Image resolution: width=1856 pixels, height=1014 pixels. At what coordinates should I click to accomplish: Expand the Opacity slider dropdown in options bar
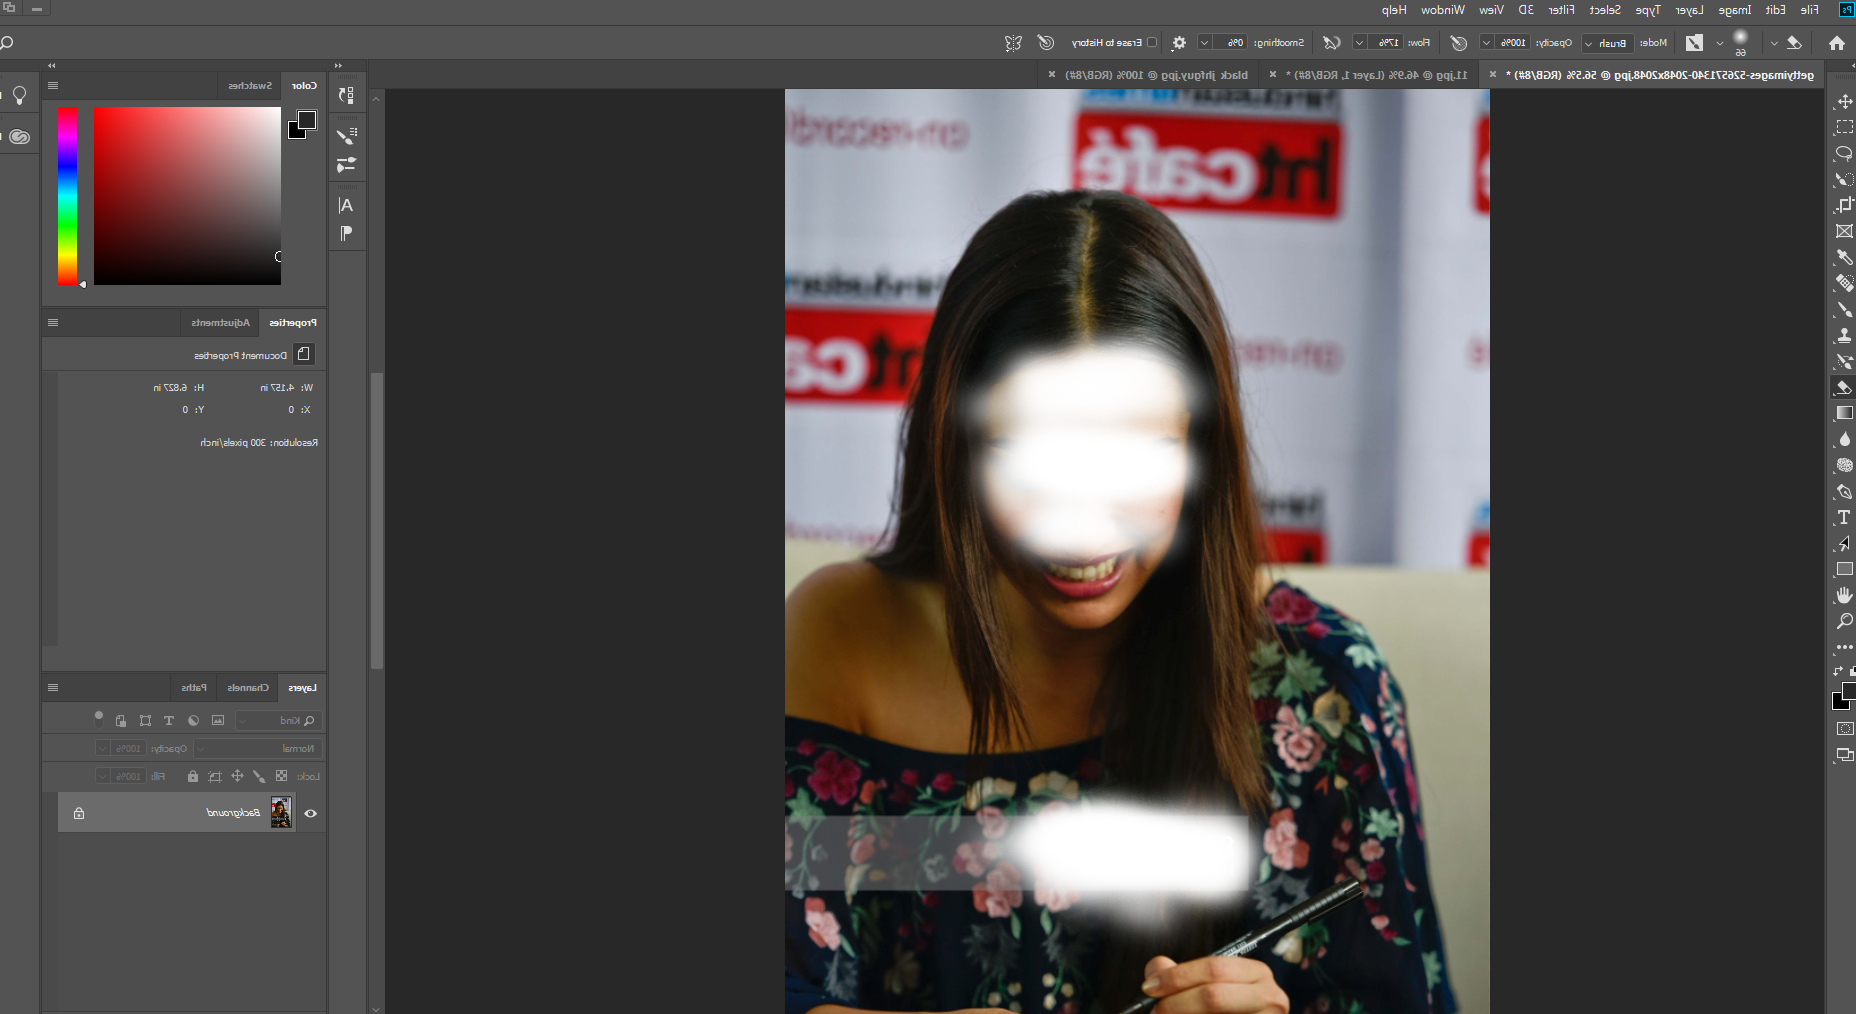1487,43
